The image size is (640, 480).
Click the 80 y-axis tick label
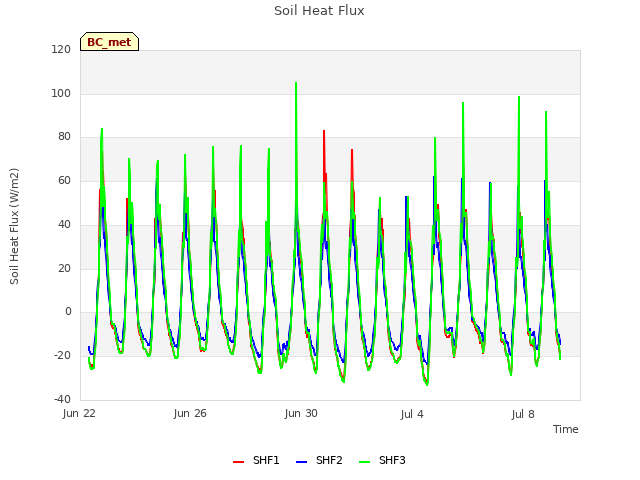(64, 137)
